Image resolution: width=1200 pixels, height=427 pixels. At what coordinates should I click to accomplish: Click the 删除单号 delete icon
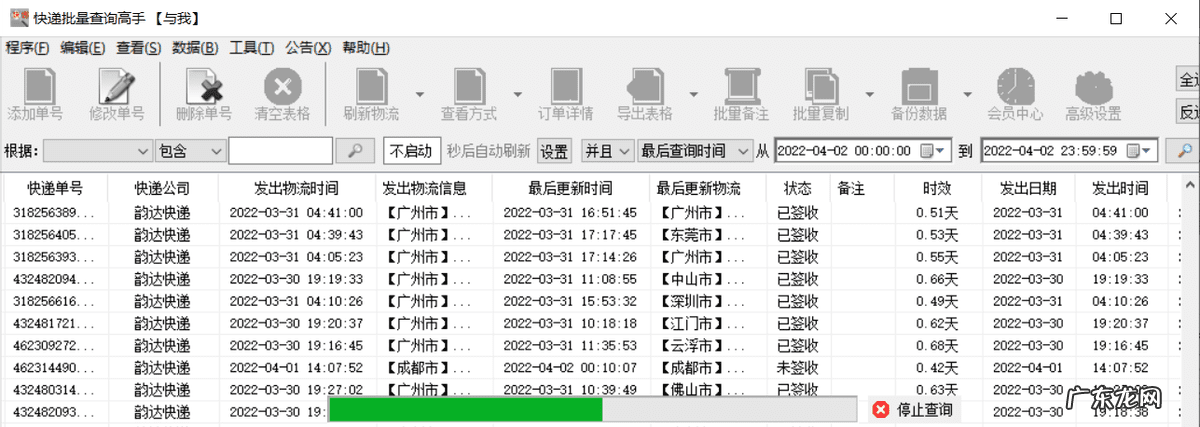[204, 85]
